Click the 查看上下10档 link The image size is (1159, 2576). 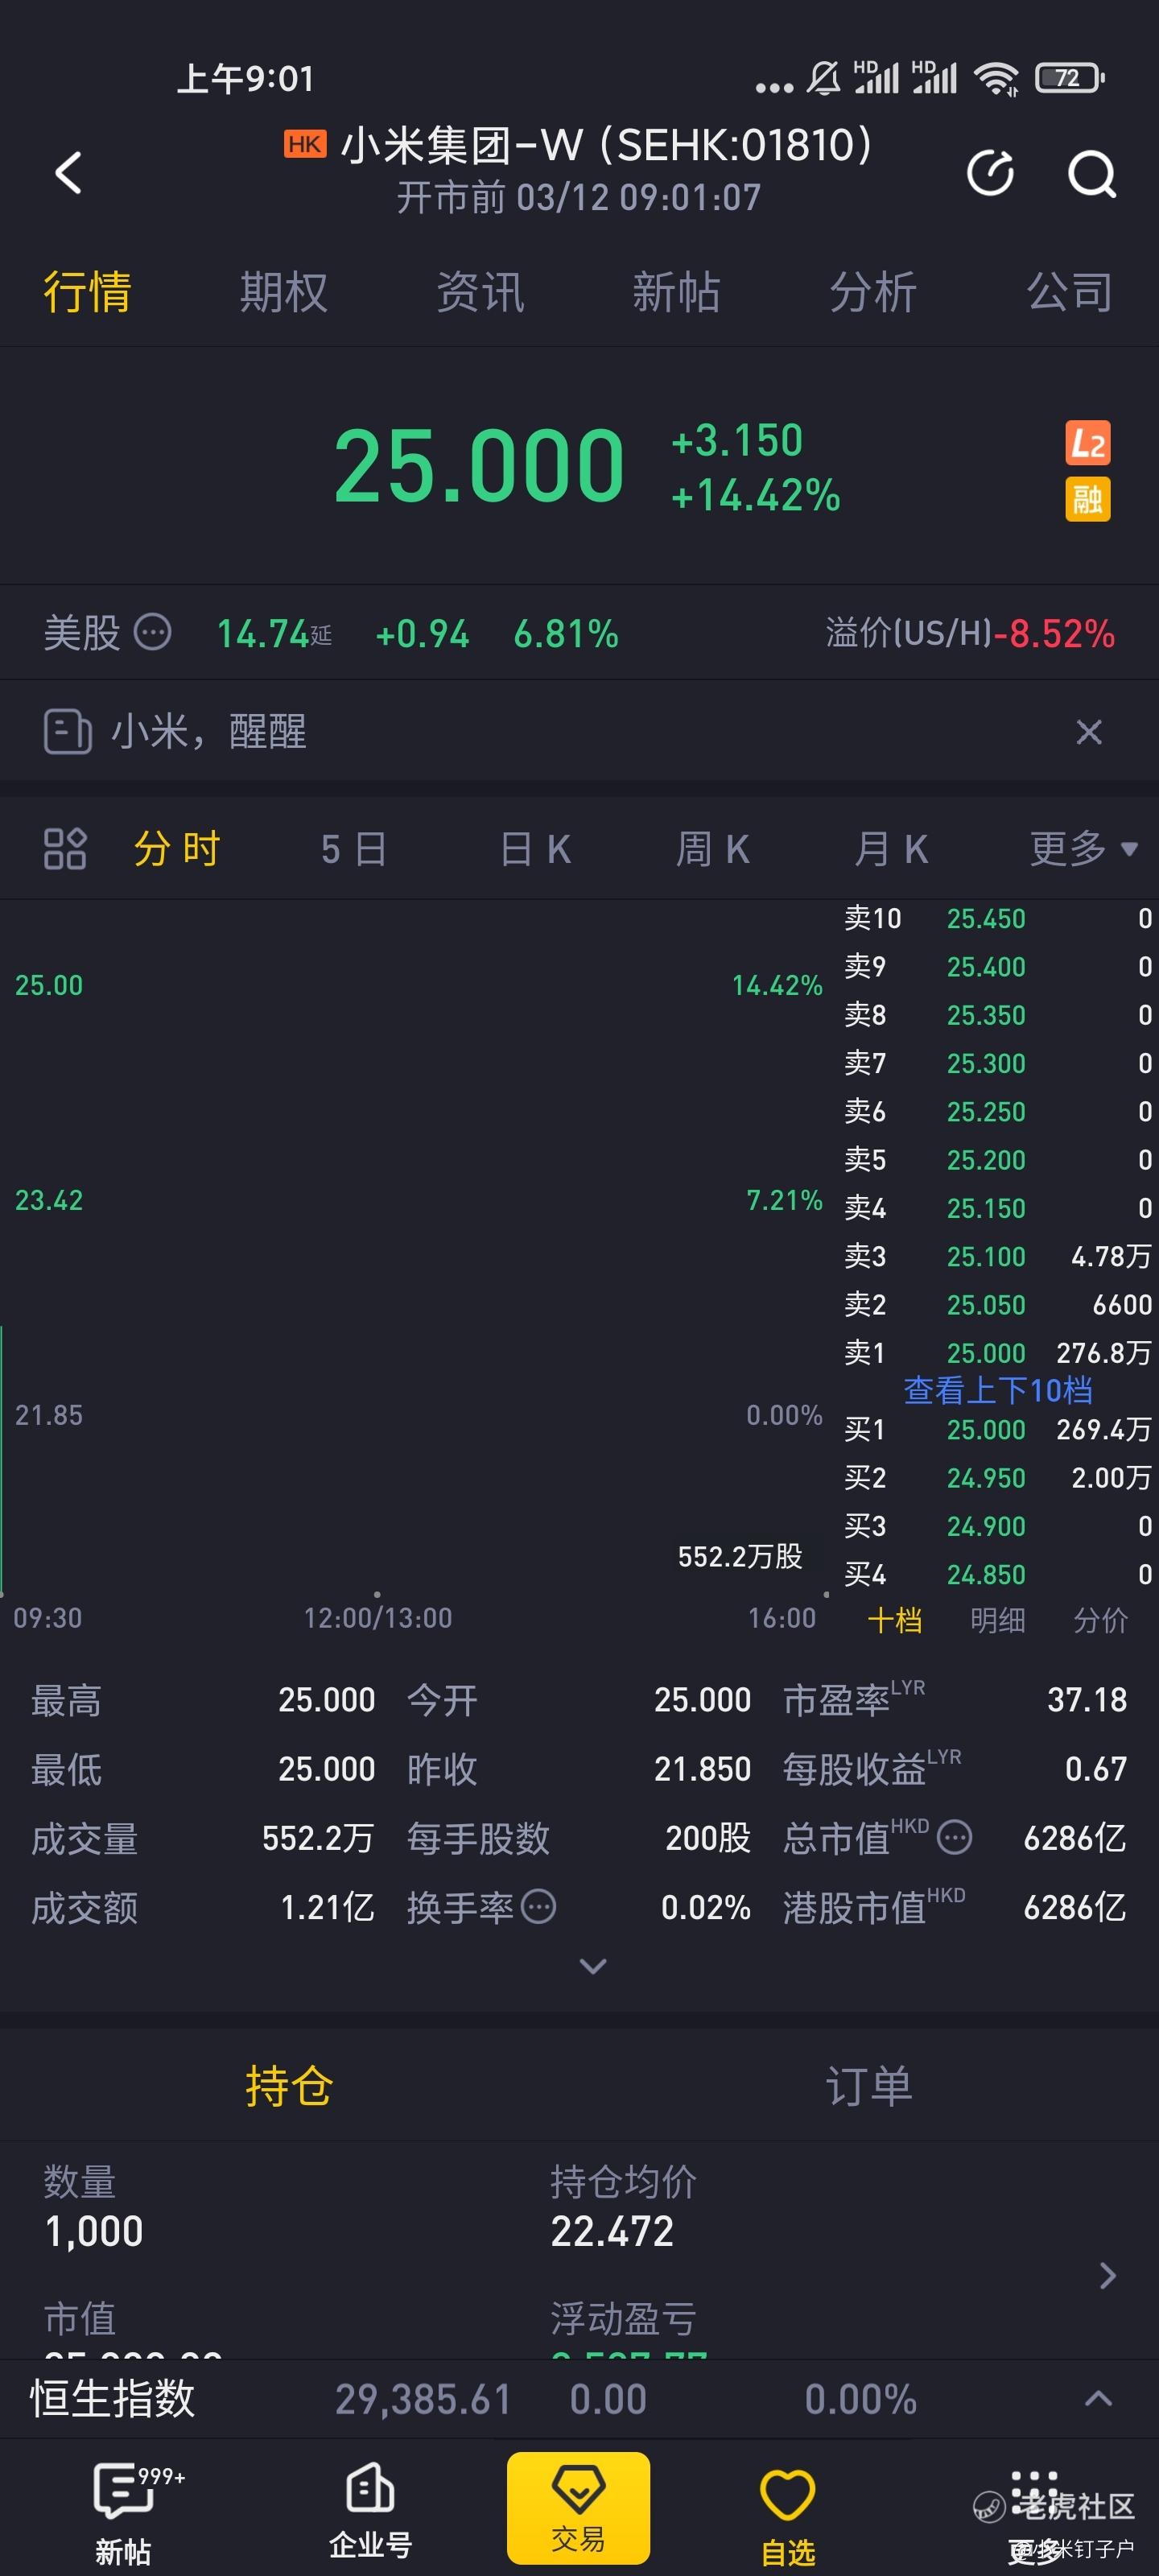[x=998, y=1390]
